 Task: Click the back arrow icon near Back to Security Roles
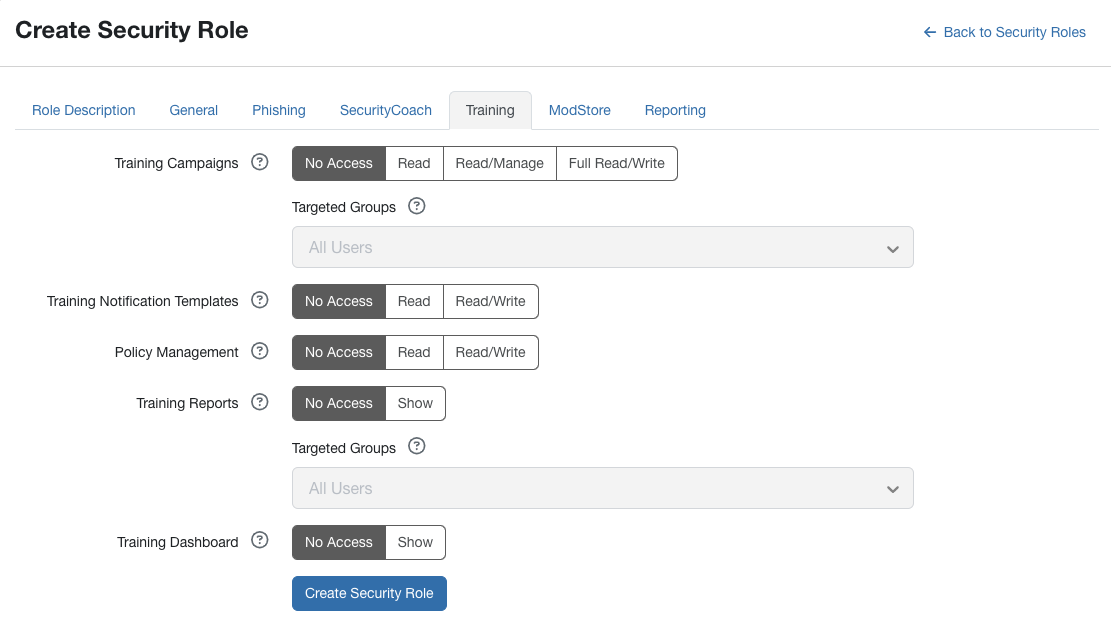click(x=927, y=31)
